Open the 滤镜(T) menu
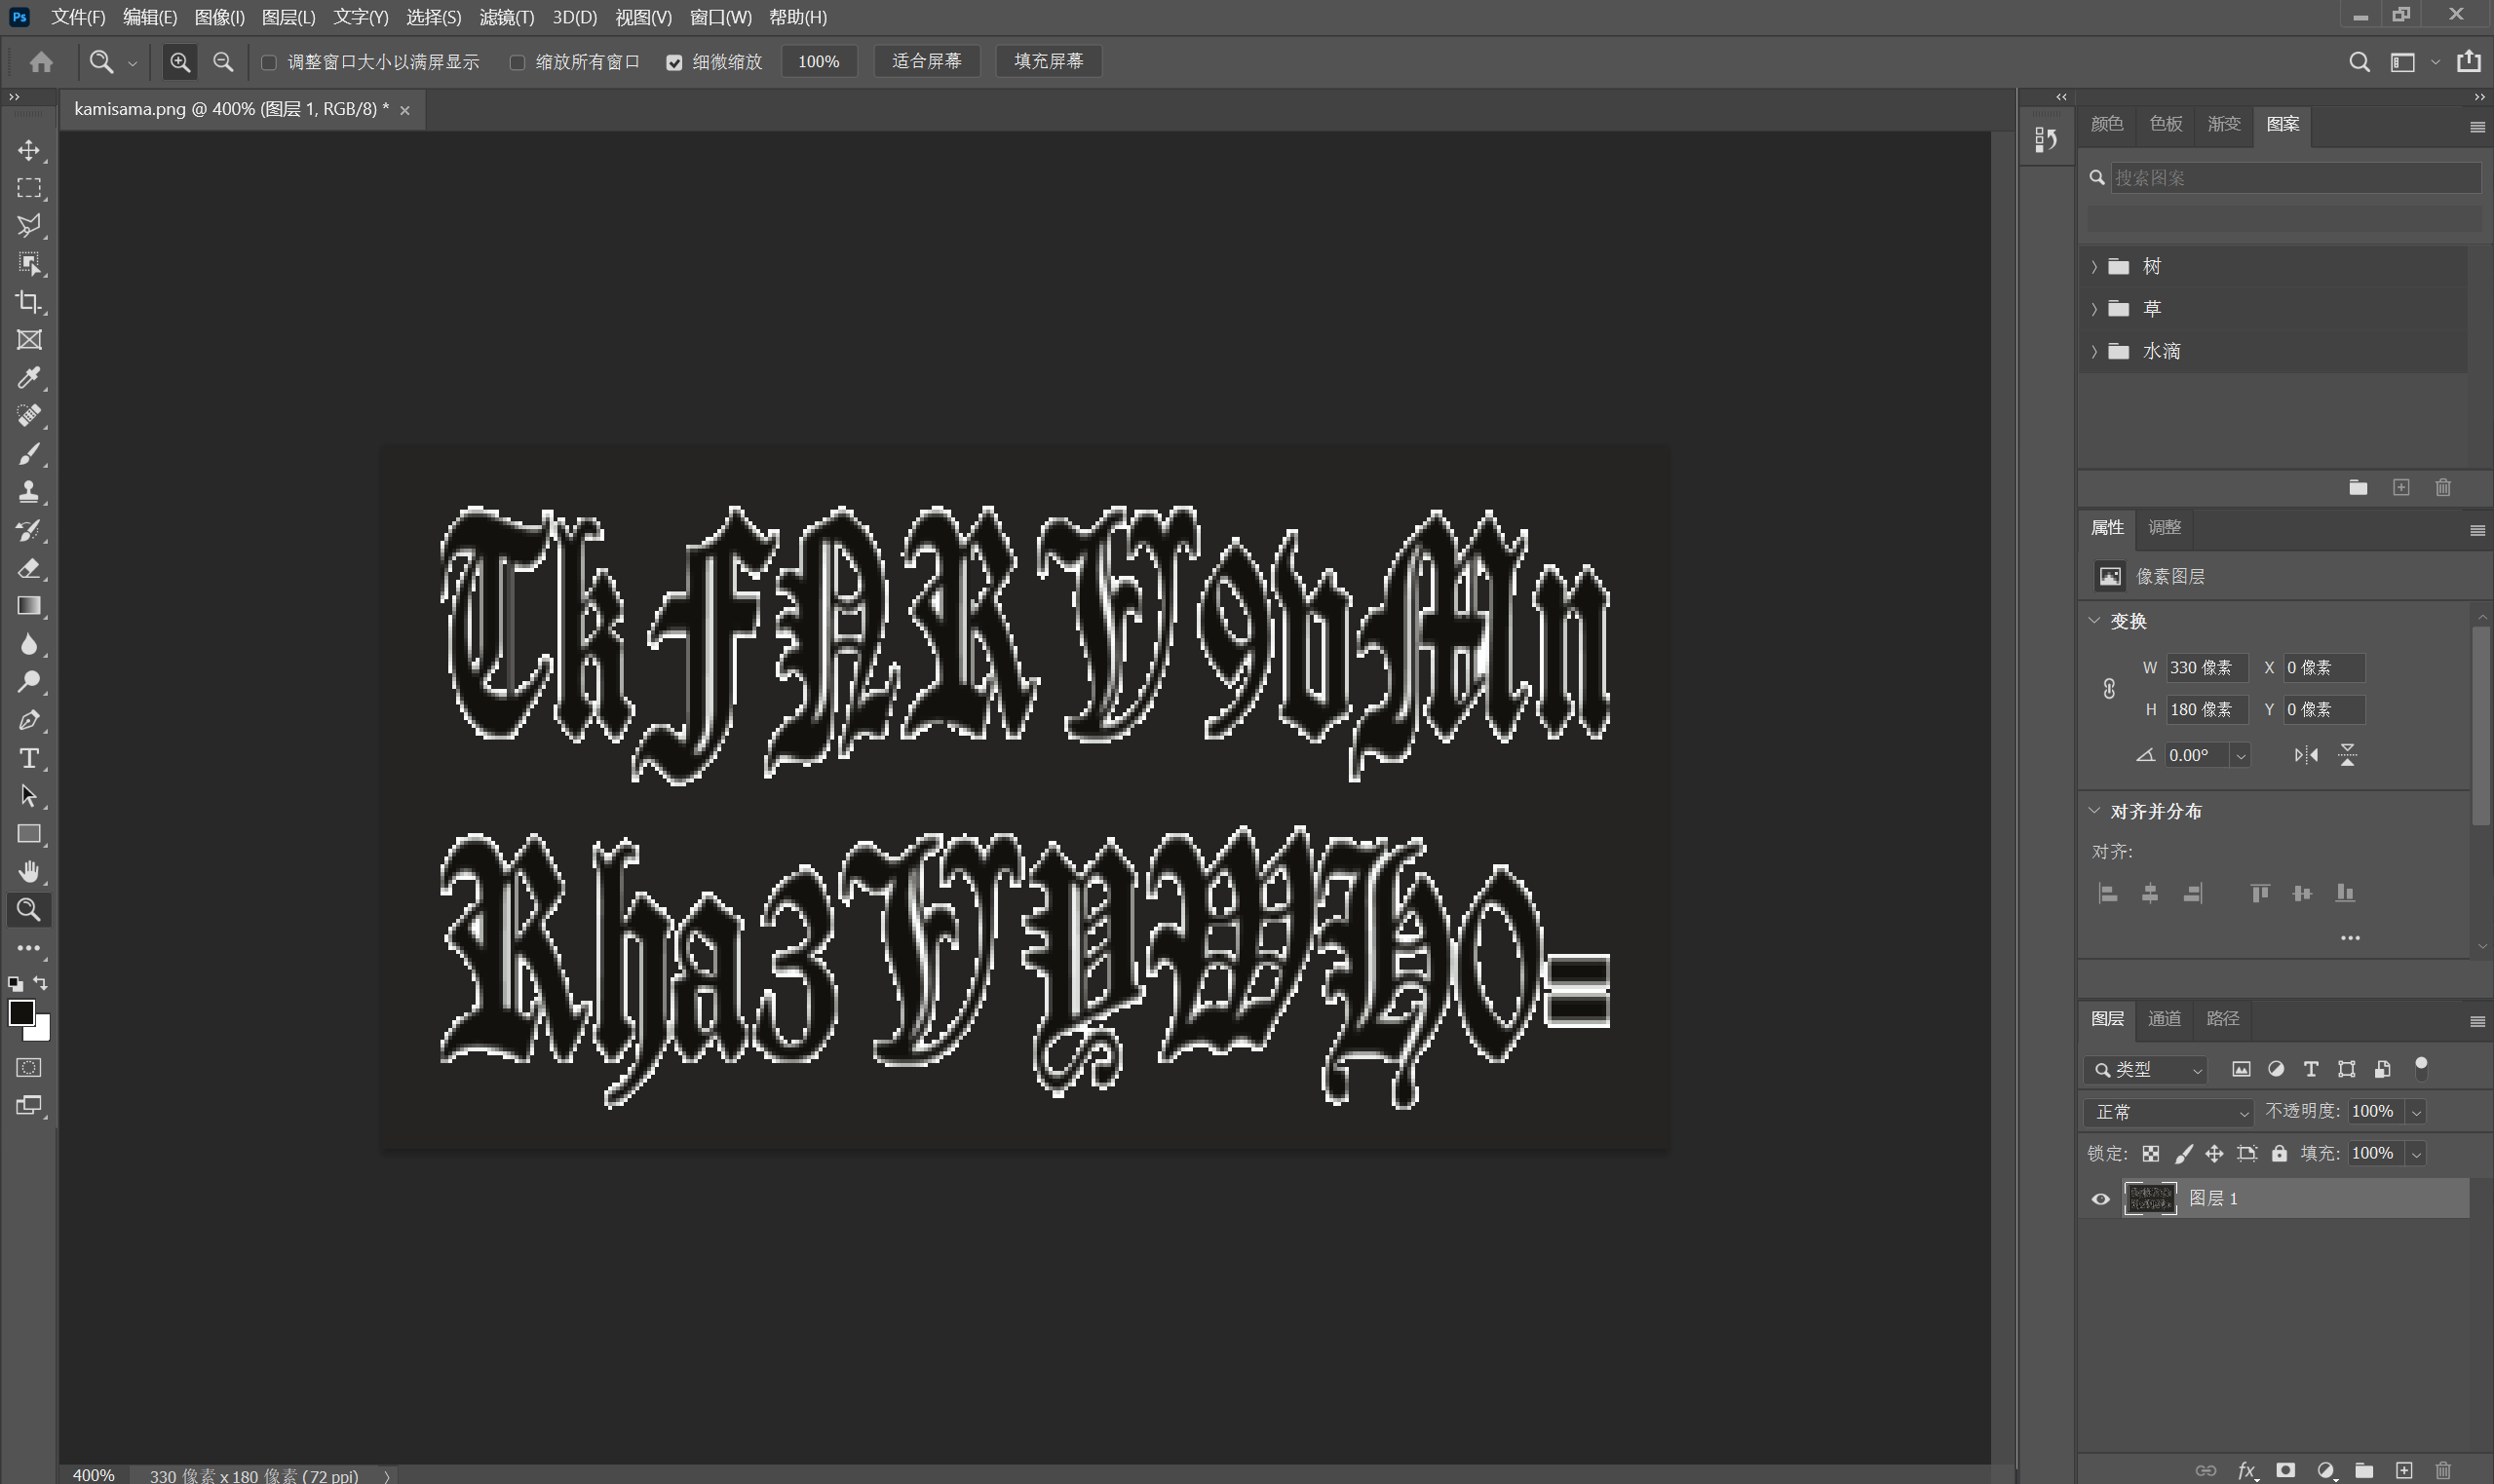Viewport: 2494px width, 1484px height. tap(507, 17)
